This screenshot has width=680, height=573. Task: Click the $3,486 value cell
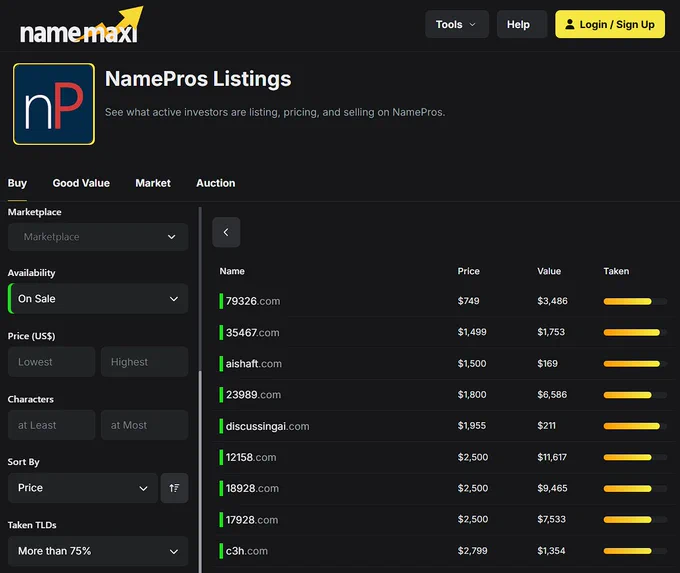click(552, 301)
